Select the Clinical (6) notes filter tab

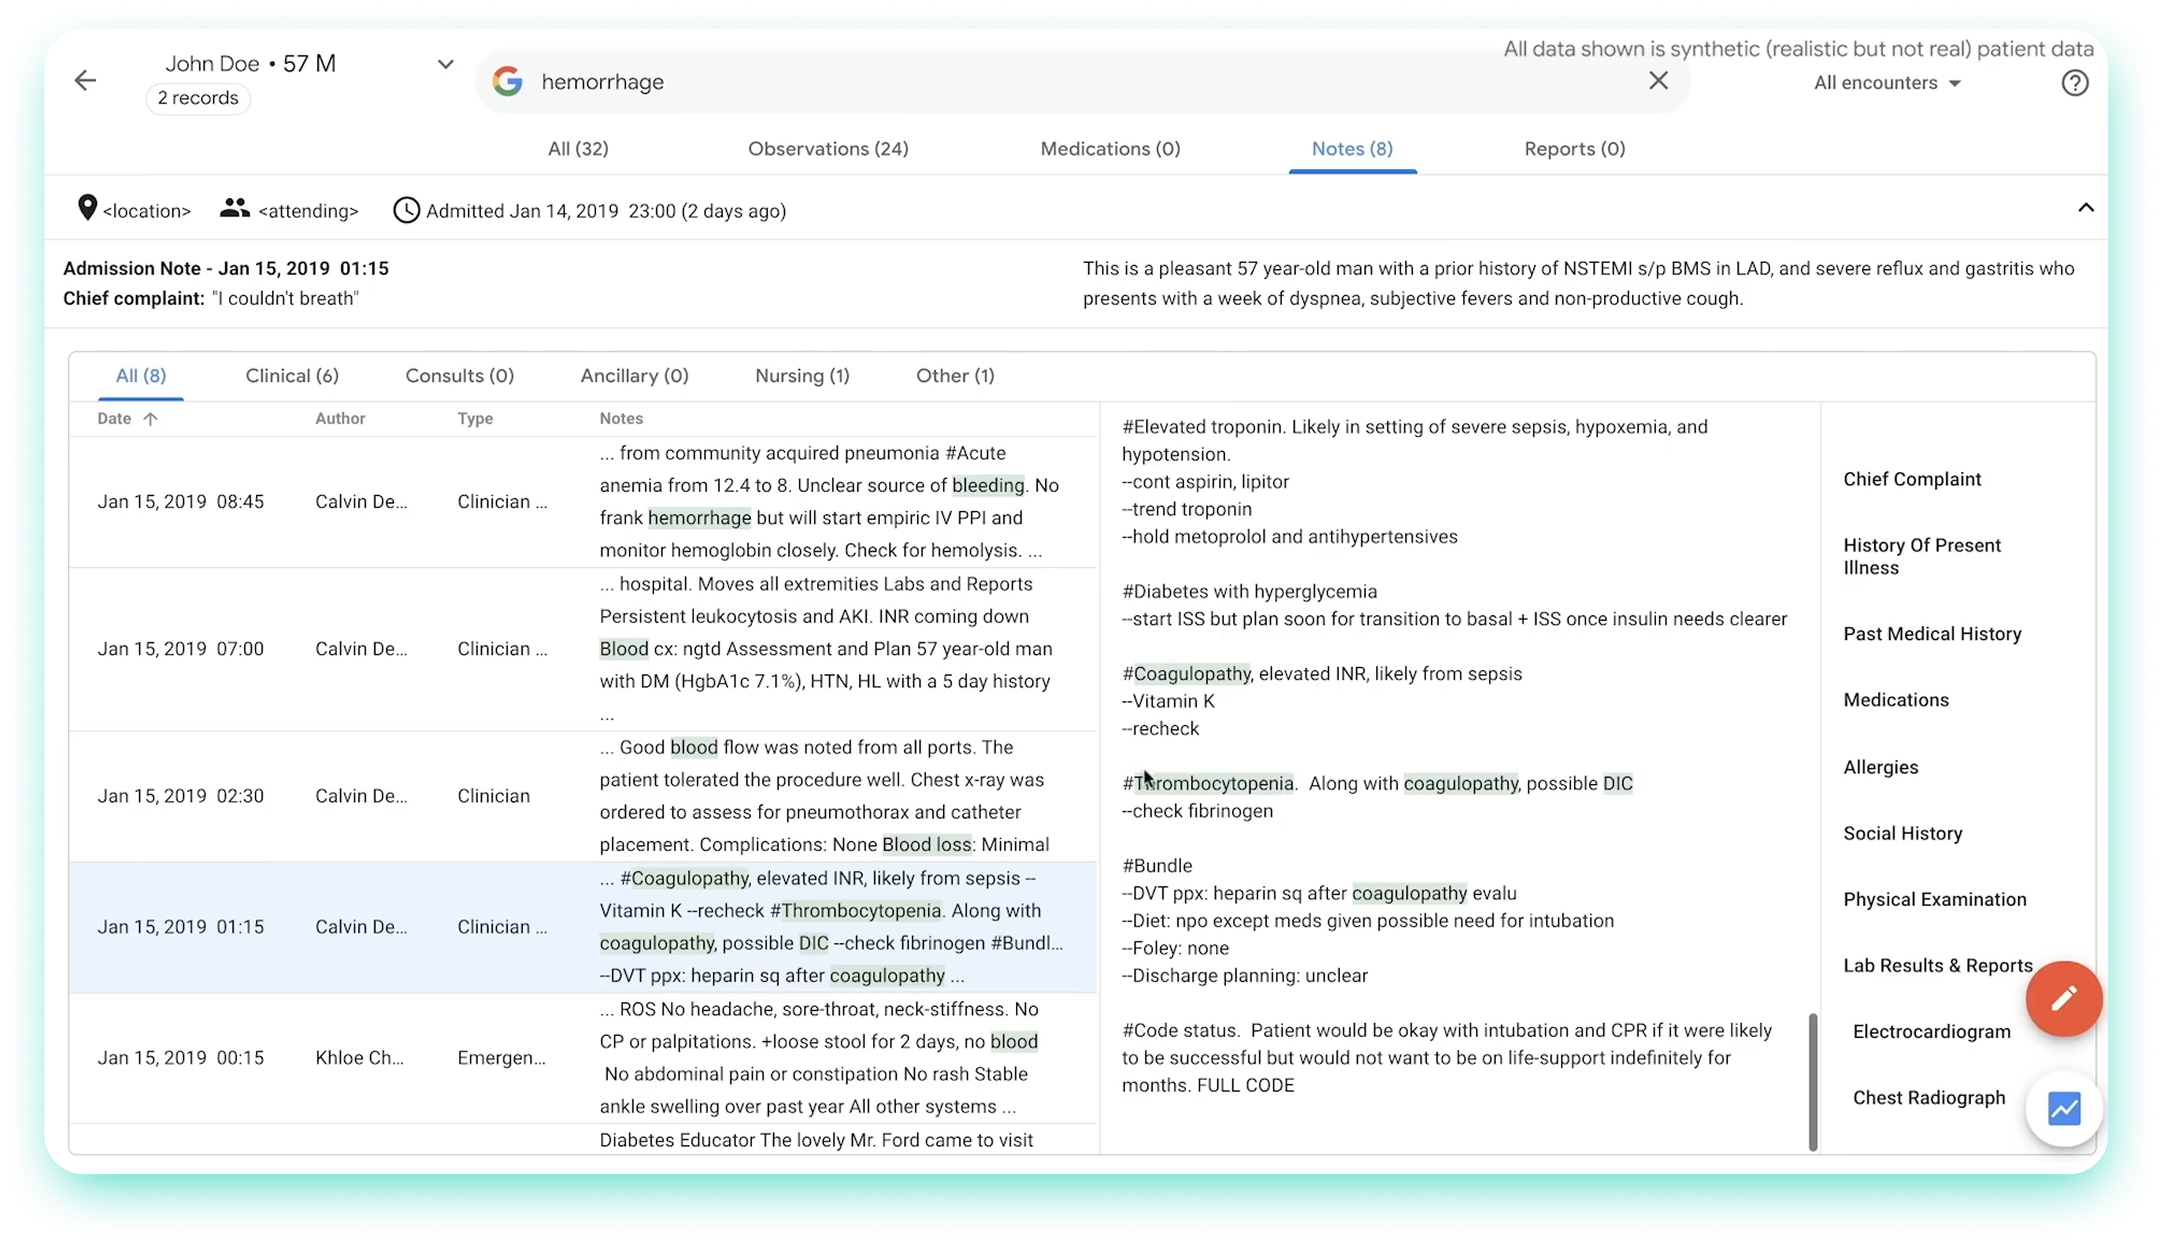(x=292, y=376)
